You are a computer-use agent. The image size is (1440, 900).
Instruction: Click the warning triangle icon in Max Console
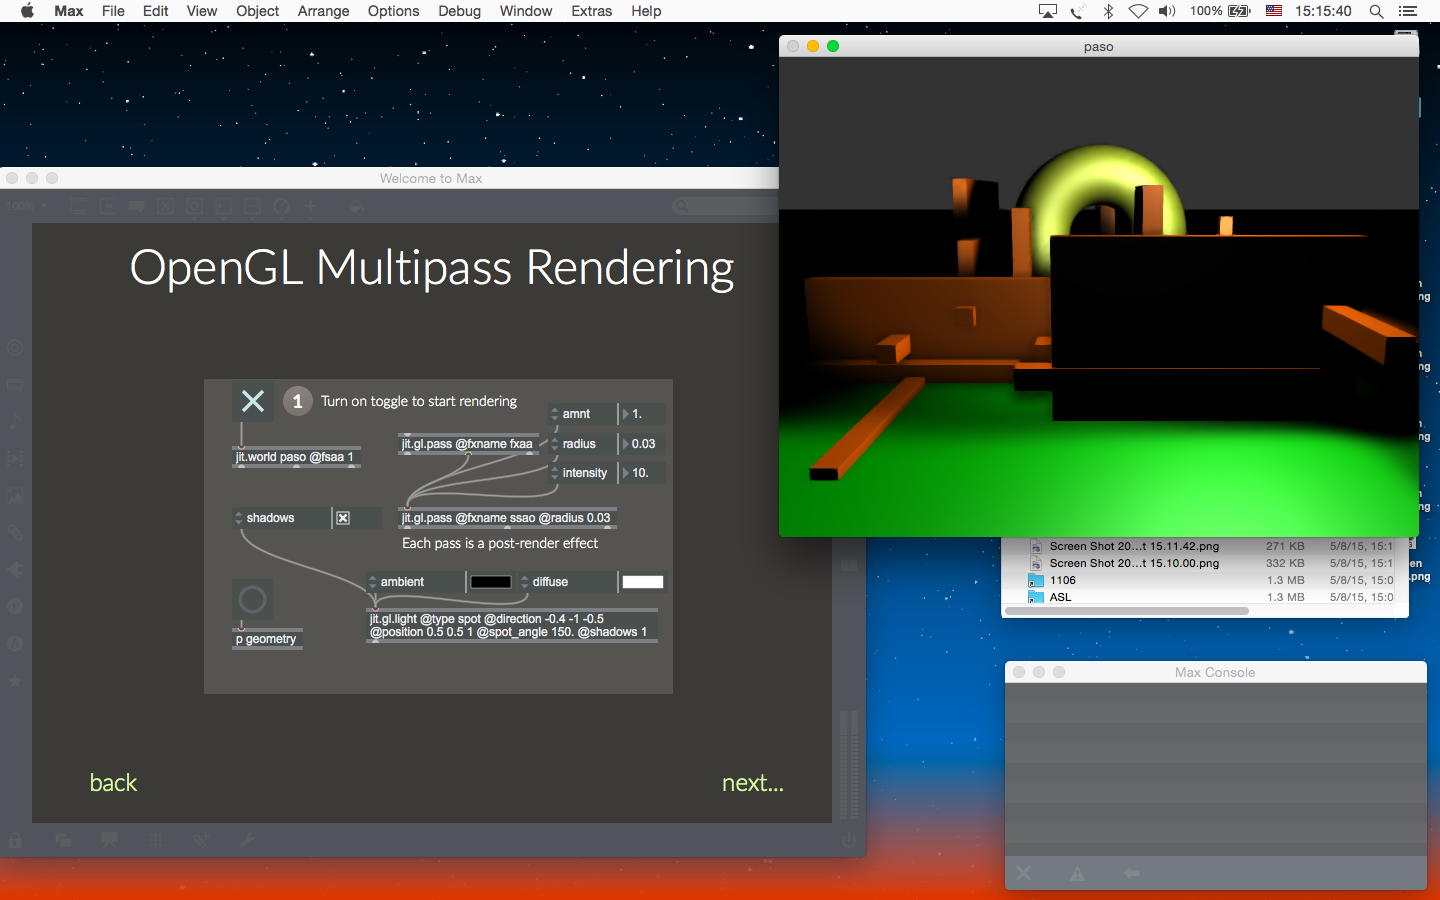pyautogui.click(x=1077, y=873)
